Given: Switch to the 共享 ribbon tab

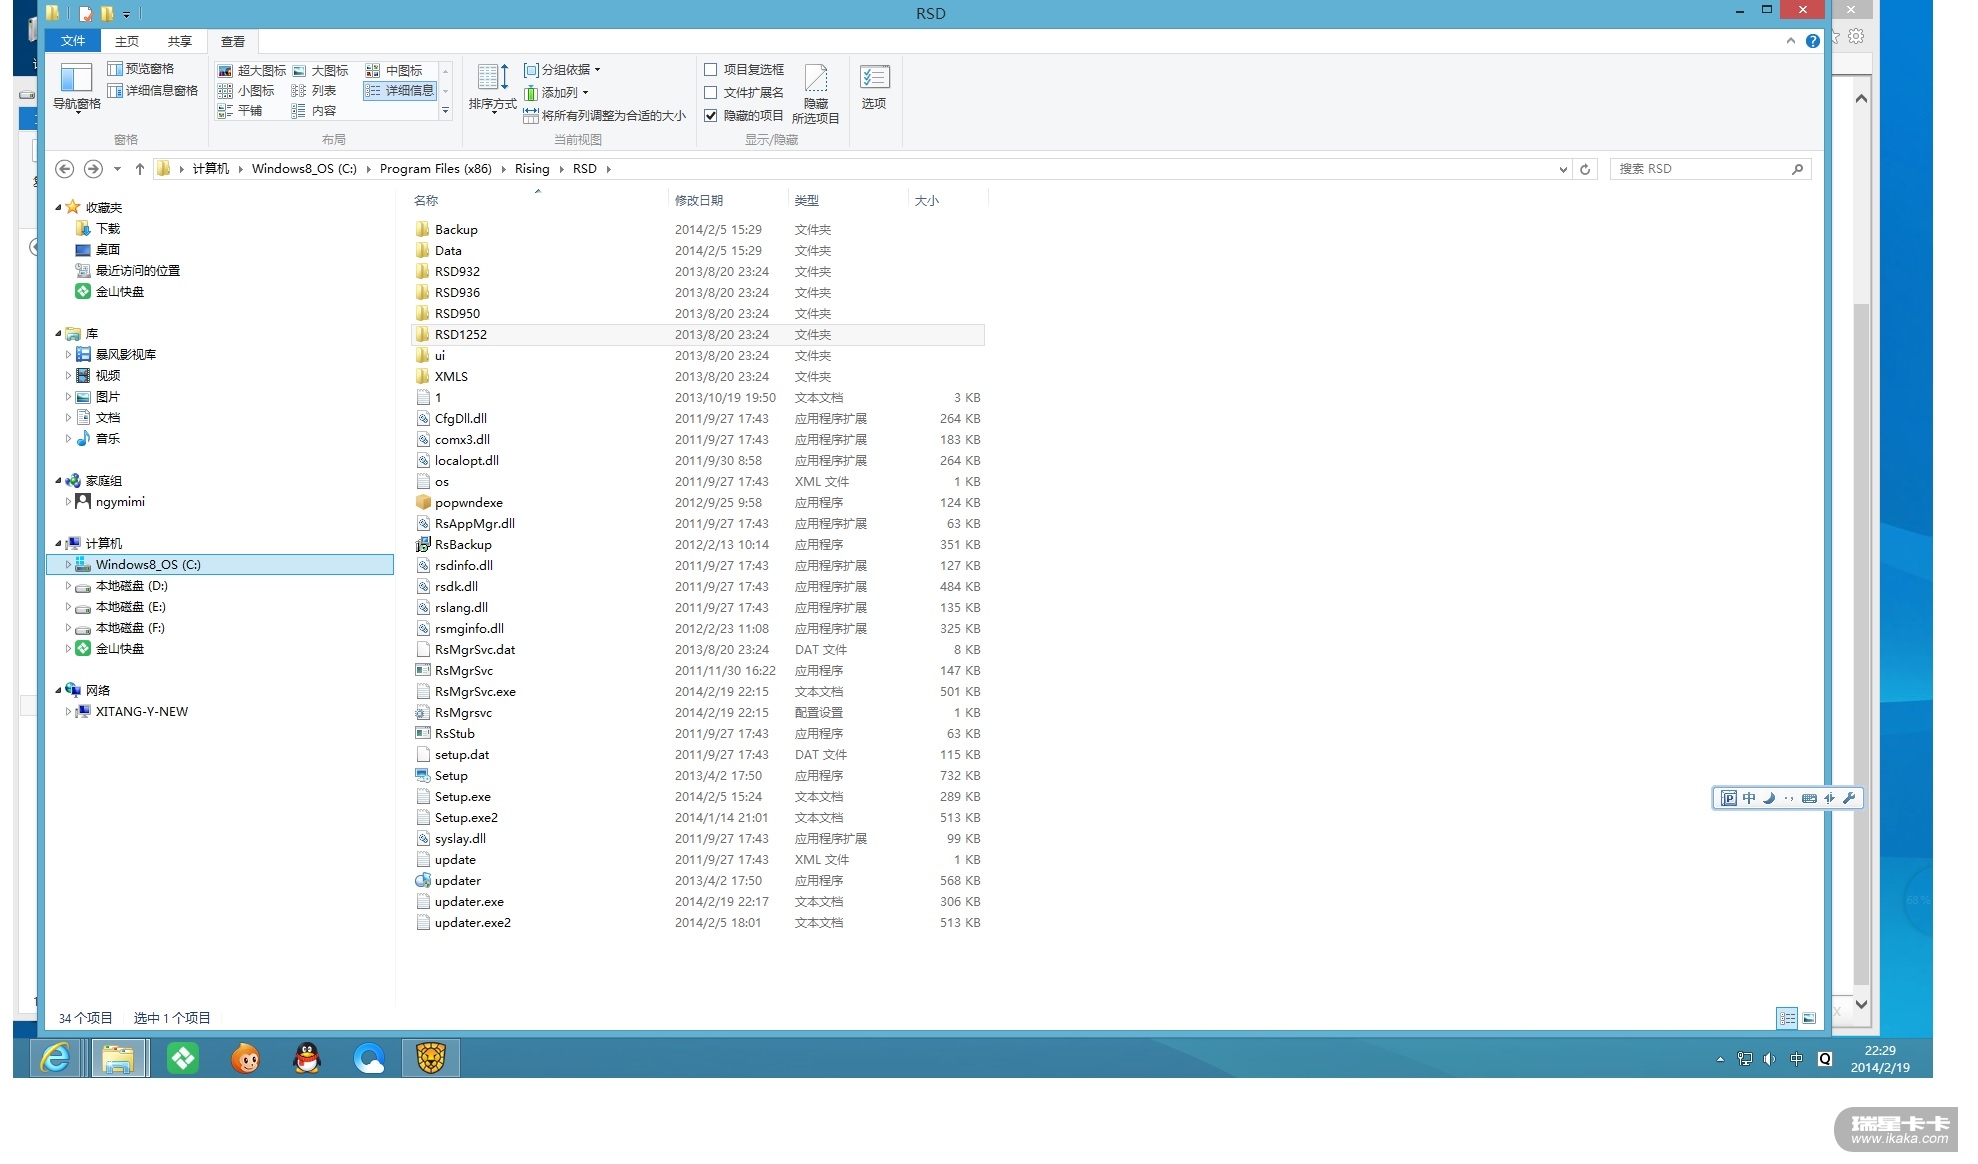Looking at the screenshot, I should 180,41.
